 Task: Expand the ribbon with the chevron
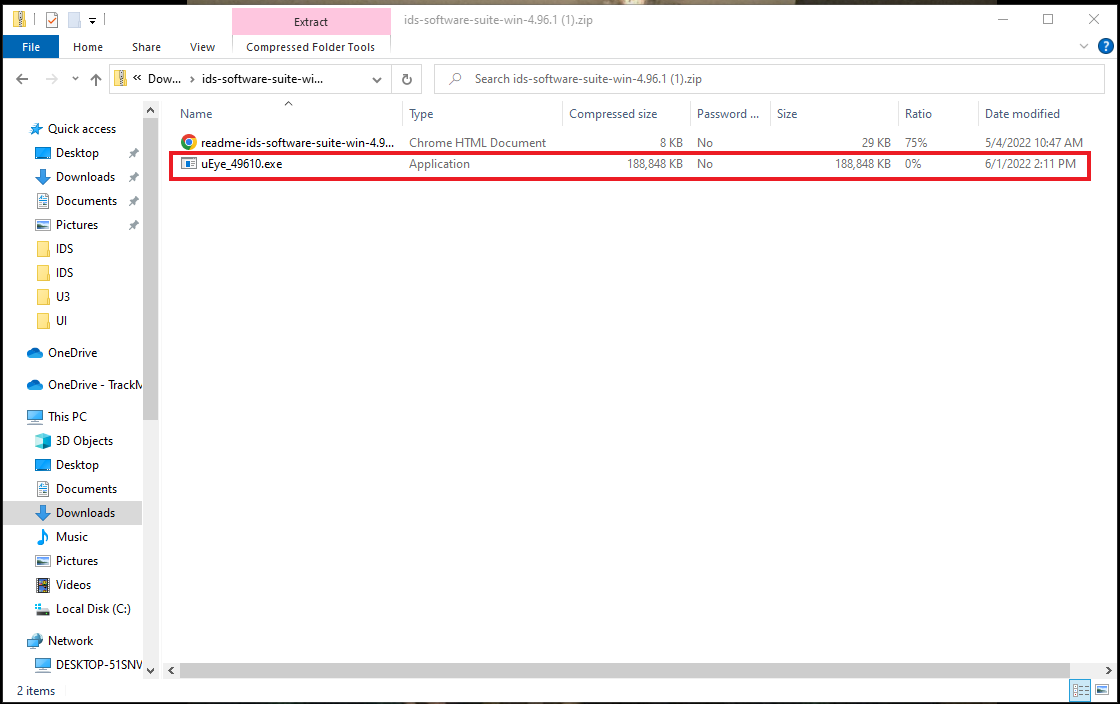click(x=1084, y=46)
